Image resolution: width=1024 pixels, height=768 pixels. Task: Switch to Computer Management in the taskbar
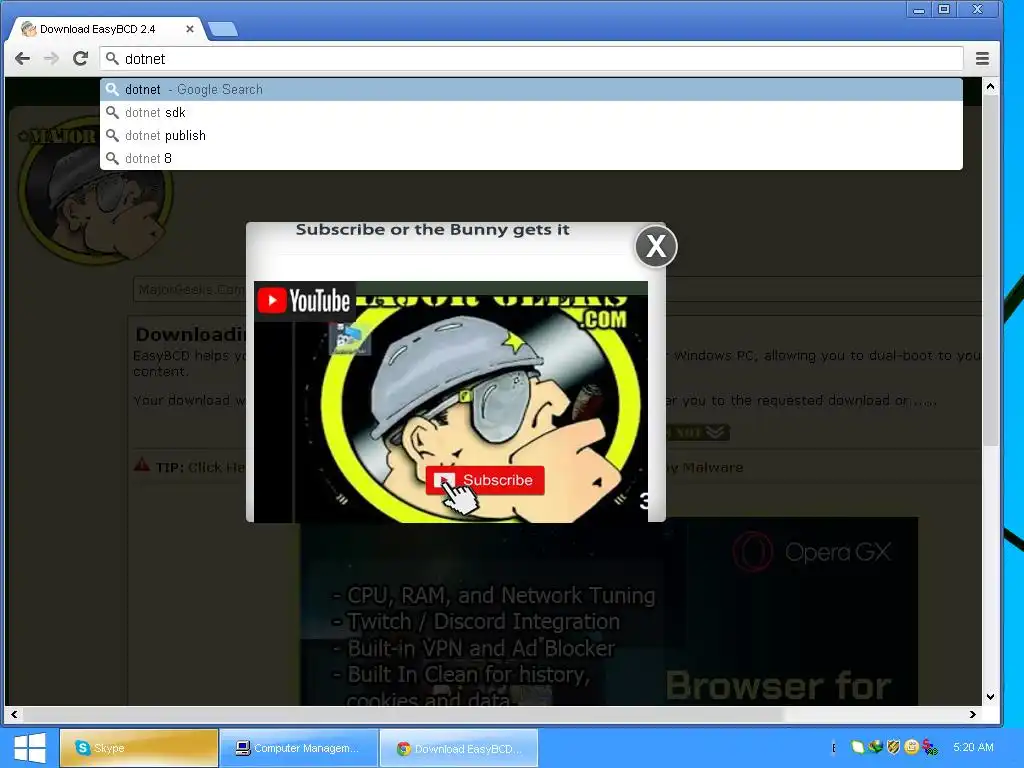pos(298,748)
